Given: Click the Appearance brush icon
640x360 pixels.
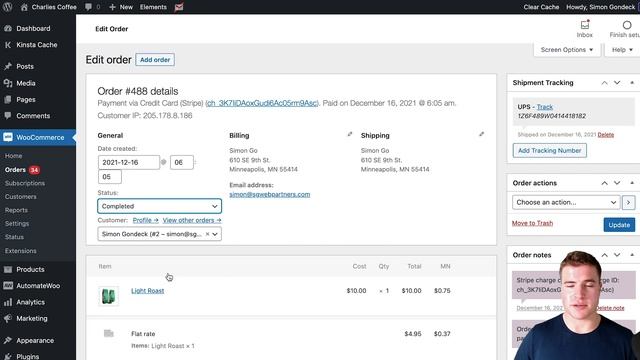Looking at the screenshot, I should (x=8, y=340).
